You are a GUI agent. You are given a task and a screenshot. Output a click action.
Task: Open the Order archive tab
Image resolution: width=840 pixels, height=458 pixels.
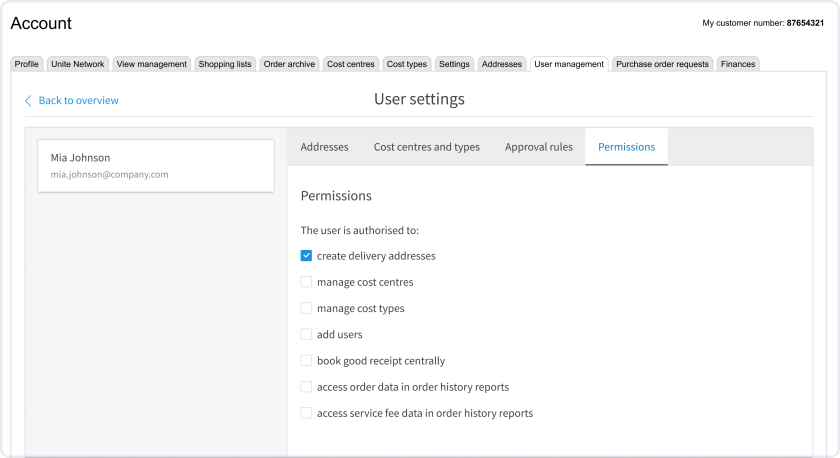pyautogui.click(x=289, y=64)
